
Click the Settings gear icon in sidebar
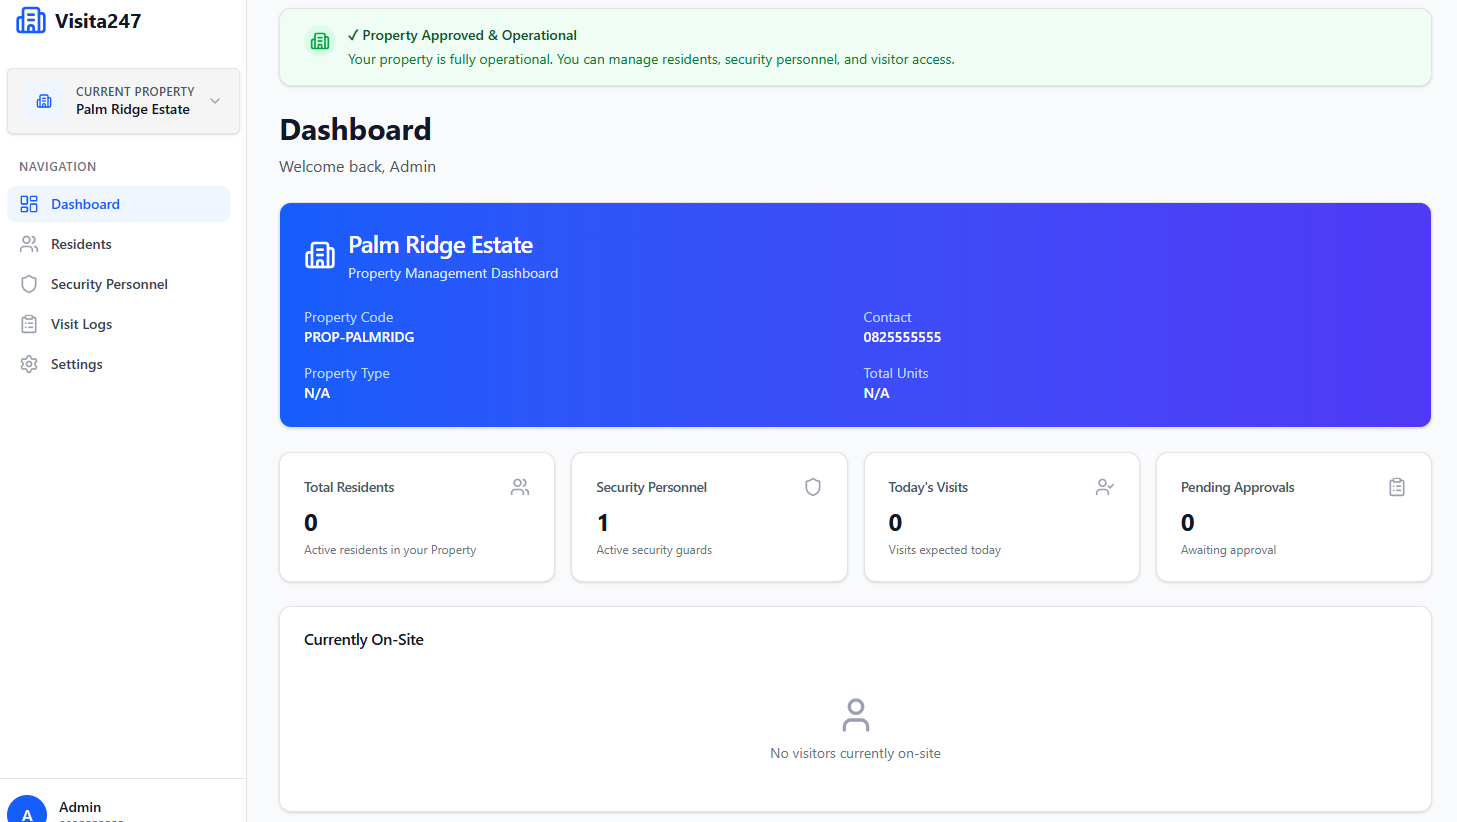click(28, 363)
